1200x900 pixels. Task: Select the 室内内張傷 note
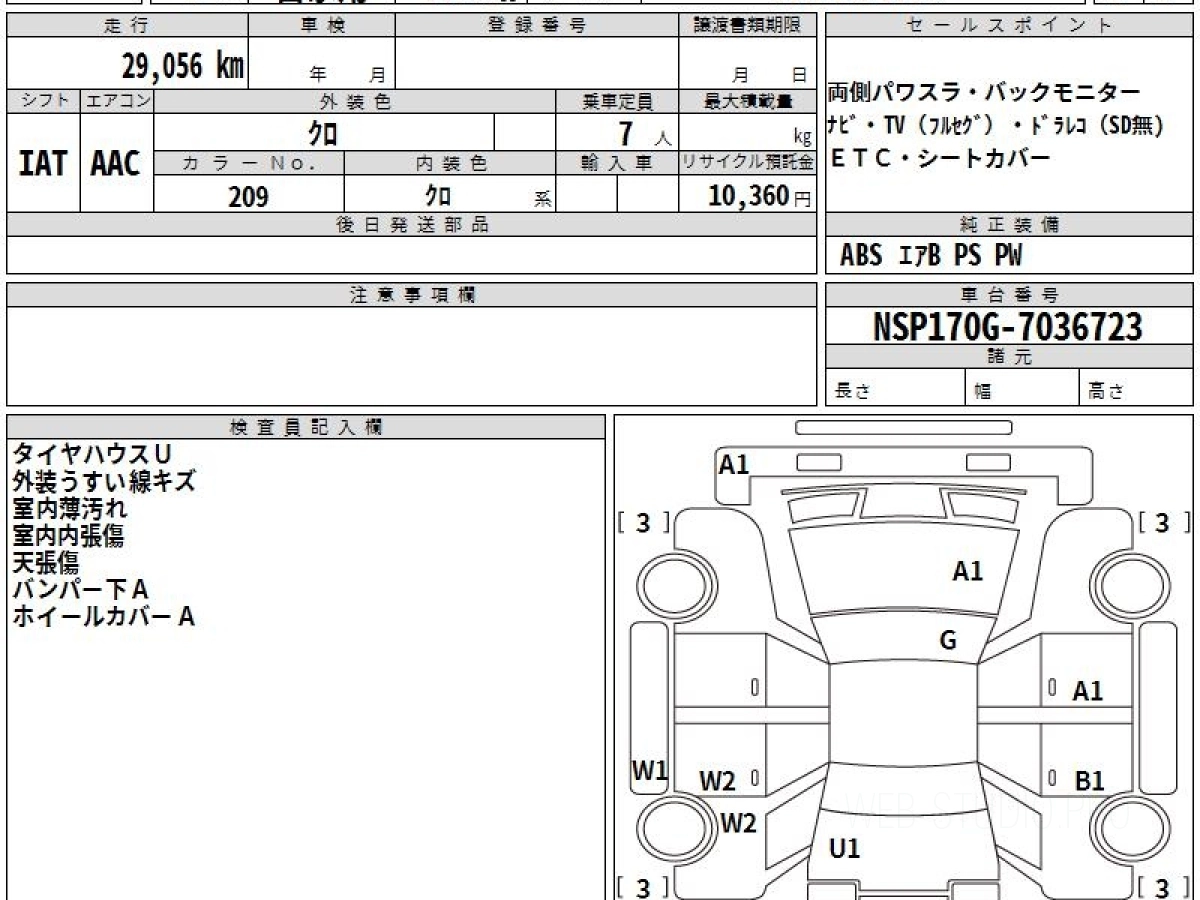68,536
